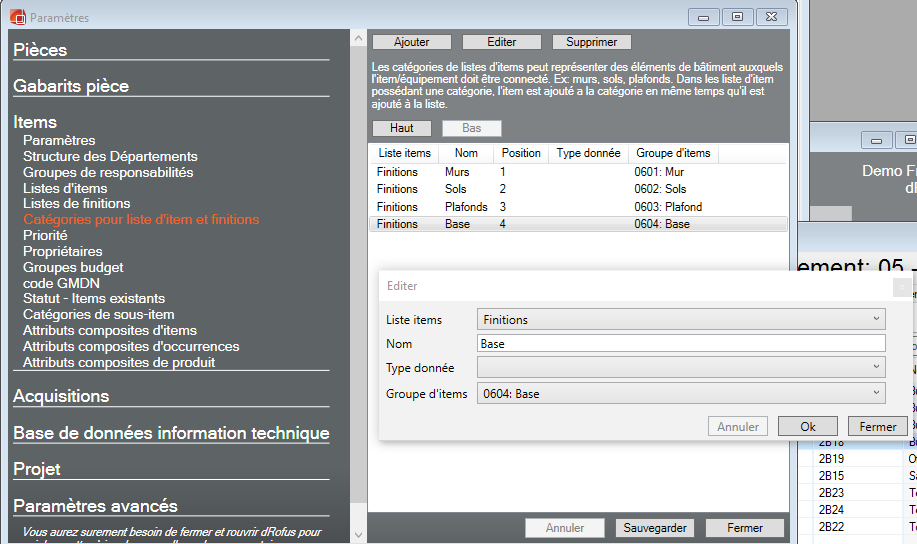Select Listes de finitions in the sidebar
Screen dimensions: 917x544
pos(77,203)
